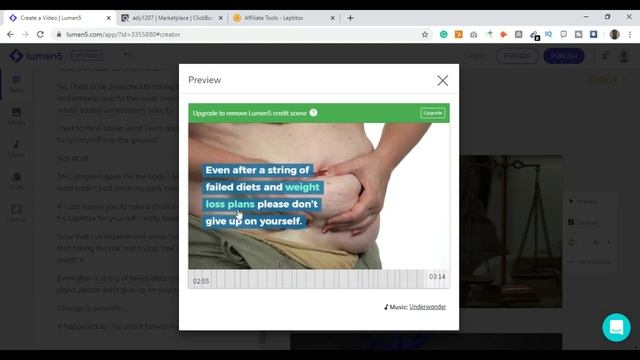Click the Upgrade button in green banner
This screenshot has width=640, height=360.
click(433, 113)
